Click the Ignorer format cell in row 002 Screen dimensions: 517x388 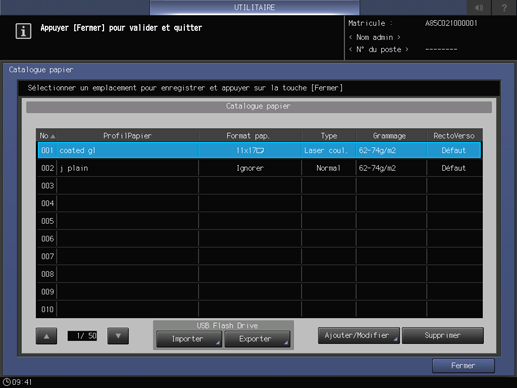point(250,168)
